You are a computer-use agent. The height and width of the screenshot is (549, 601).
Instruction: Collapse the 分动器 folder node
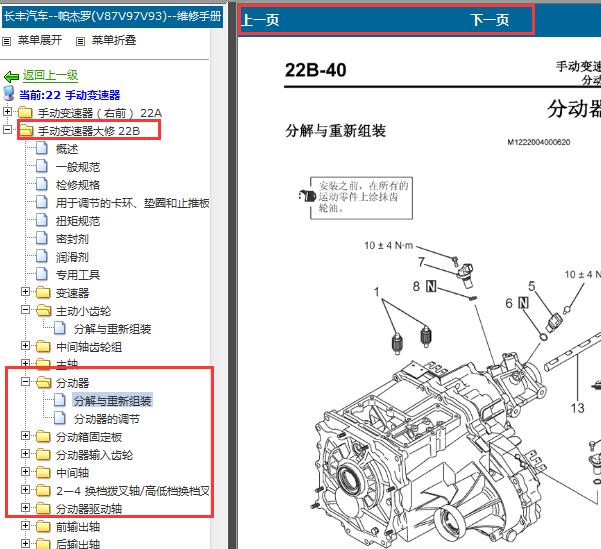[25, 381]
